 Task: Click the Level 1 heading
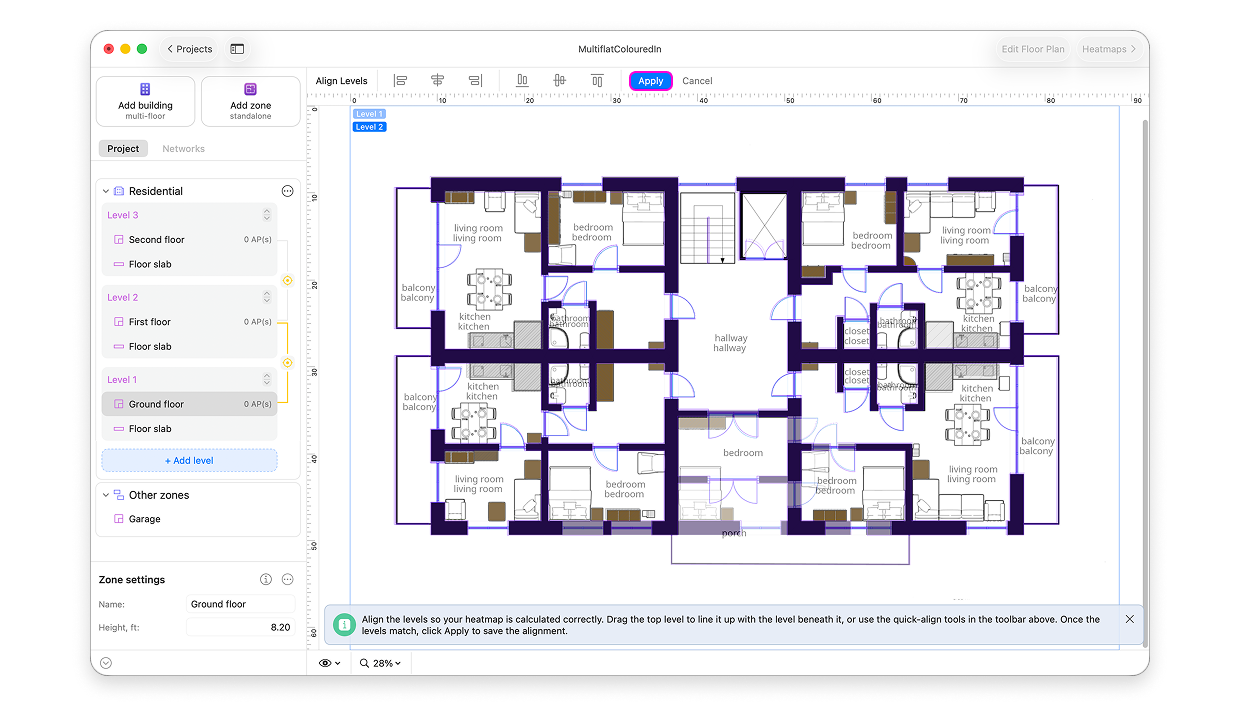[123, 380]
